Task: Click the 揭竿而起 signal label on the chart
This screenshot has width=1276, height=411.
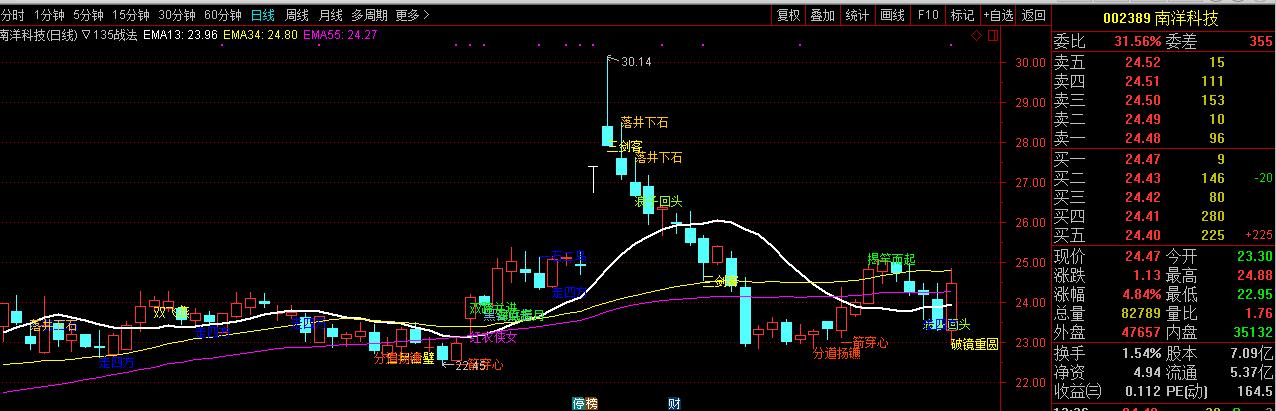Action: (x=890, y=259)
